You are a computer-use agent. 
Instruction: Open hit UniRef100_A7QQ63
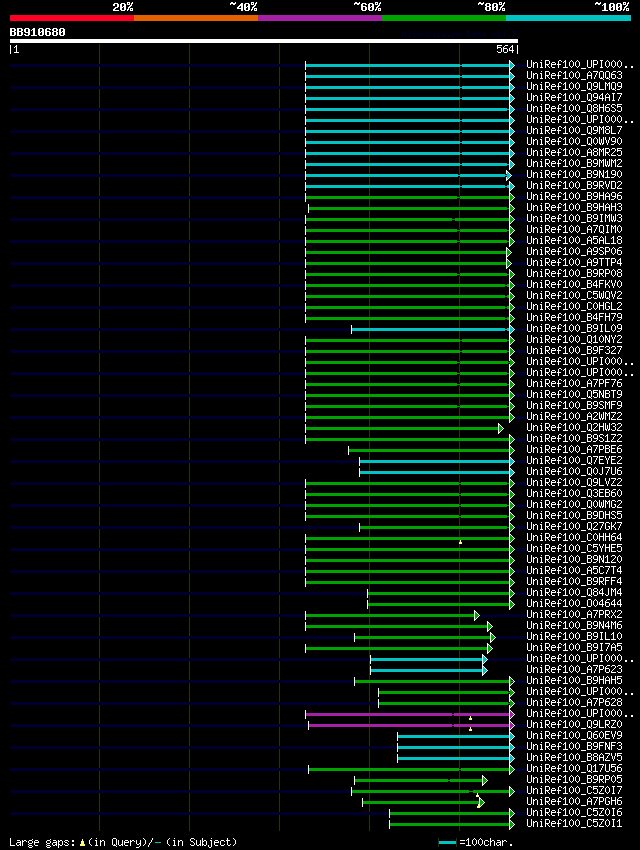[x=574, y=75]
